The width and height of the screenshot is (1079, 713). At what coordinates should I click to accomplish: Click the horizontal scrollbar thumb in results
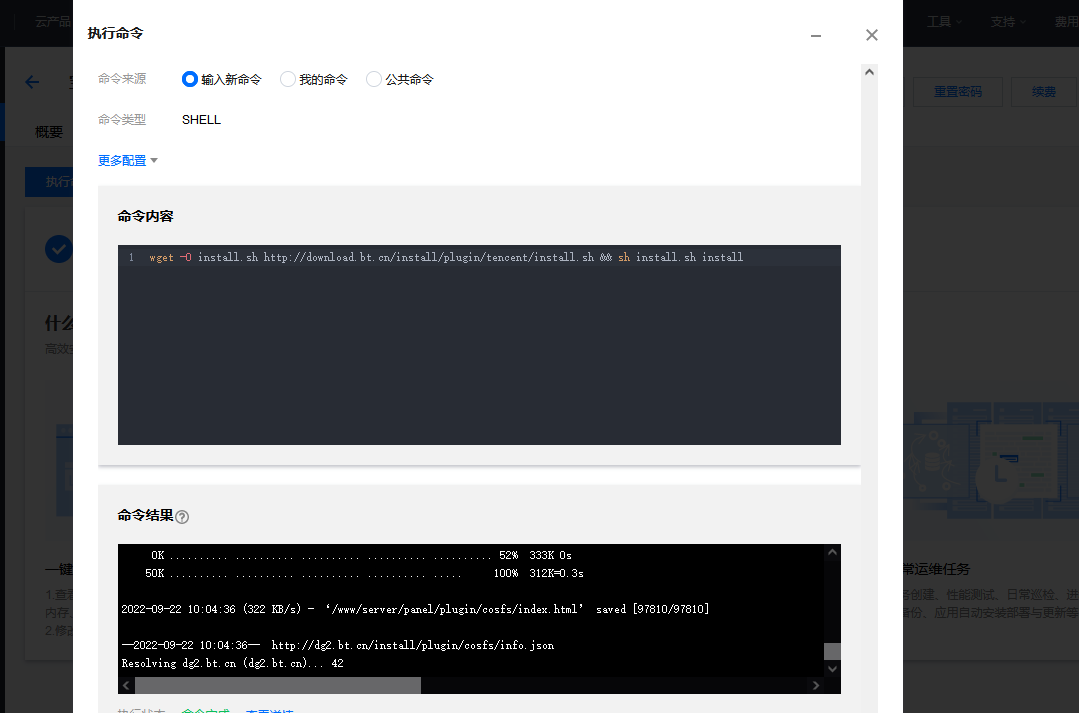[x=278, y=685]
